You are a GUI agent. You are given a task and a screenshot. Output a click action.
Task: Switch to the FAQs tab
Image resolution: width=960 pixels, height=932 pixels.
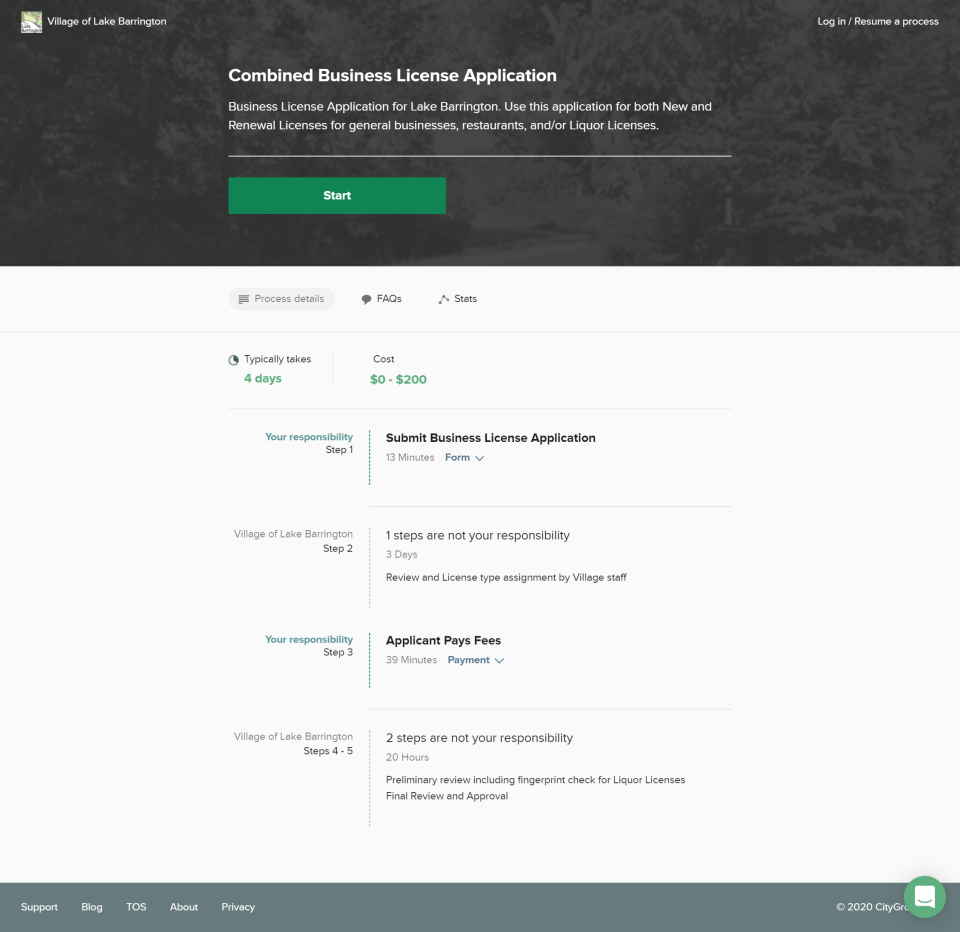pyautogui.click(x=381, y=299)
